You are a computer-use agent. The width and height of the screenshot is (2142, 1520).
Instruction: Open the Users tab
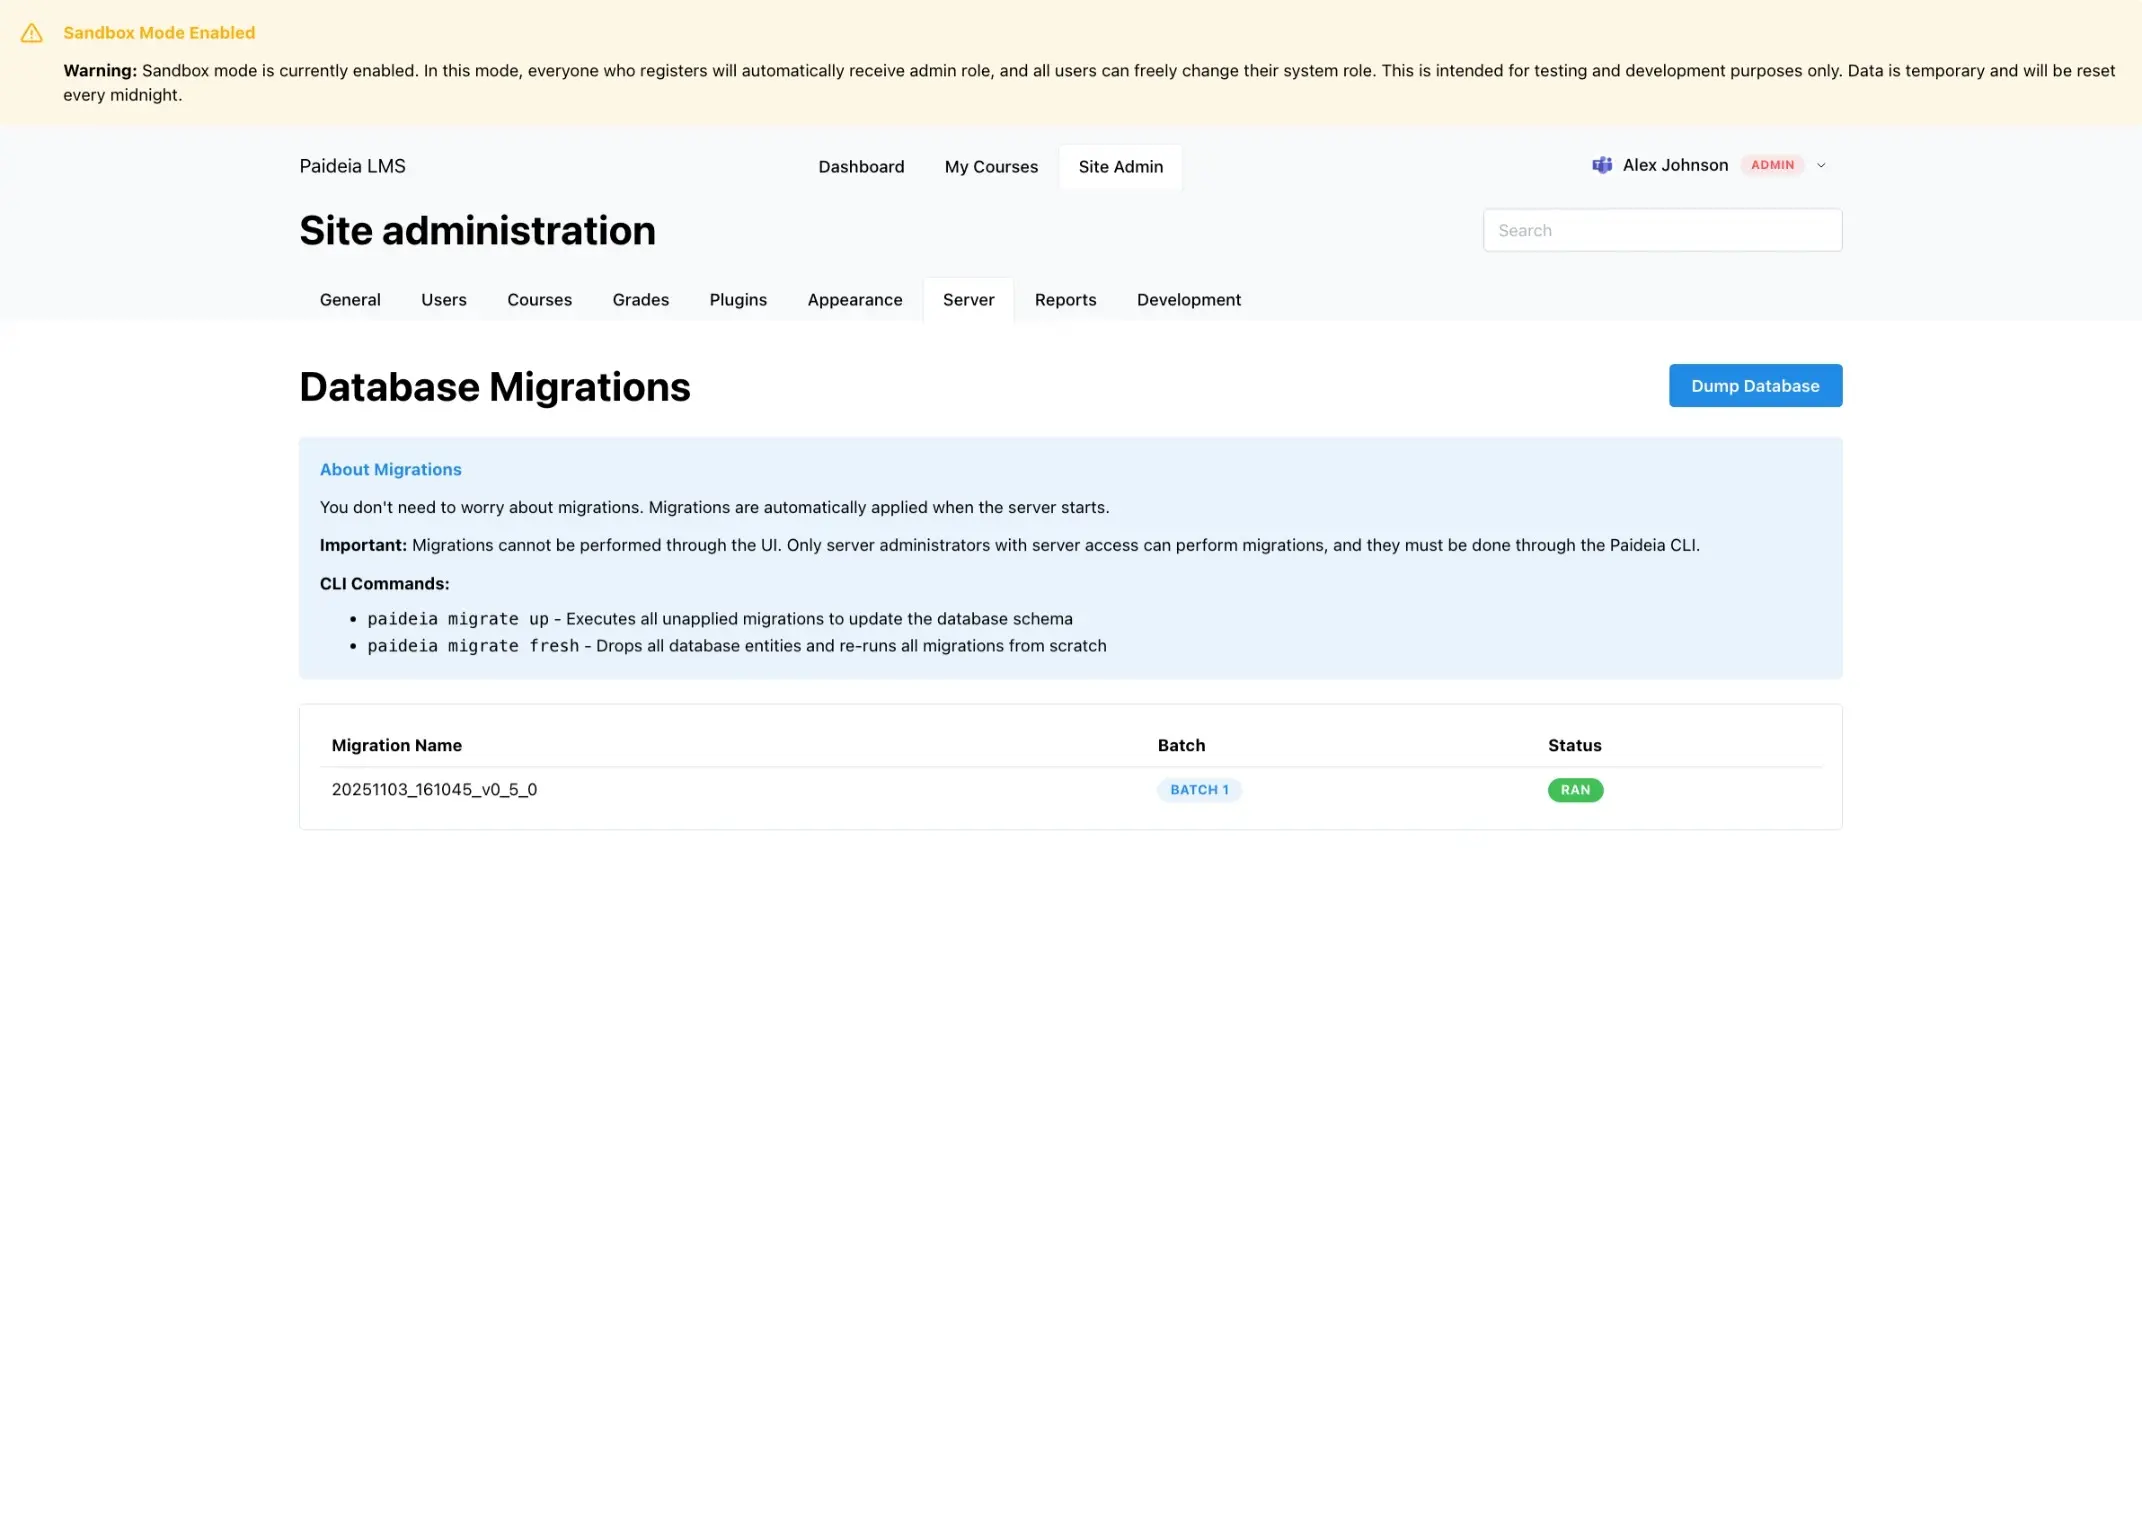point(443,300)
